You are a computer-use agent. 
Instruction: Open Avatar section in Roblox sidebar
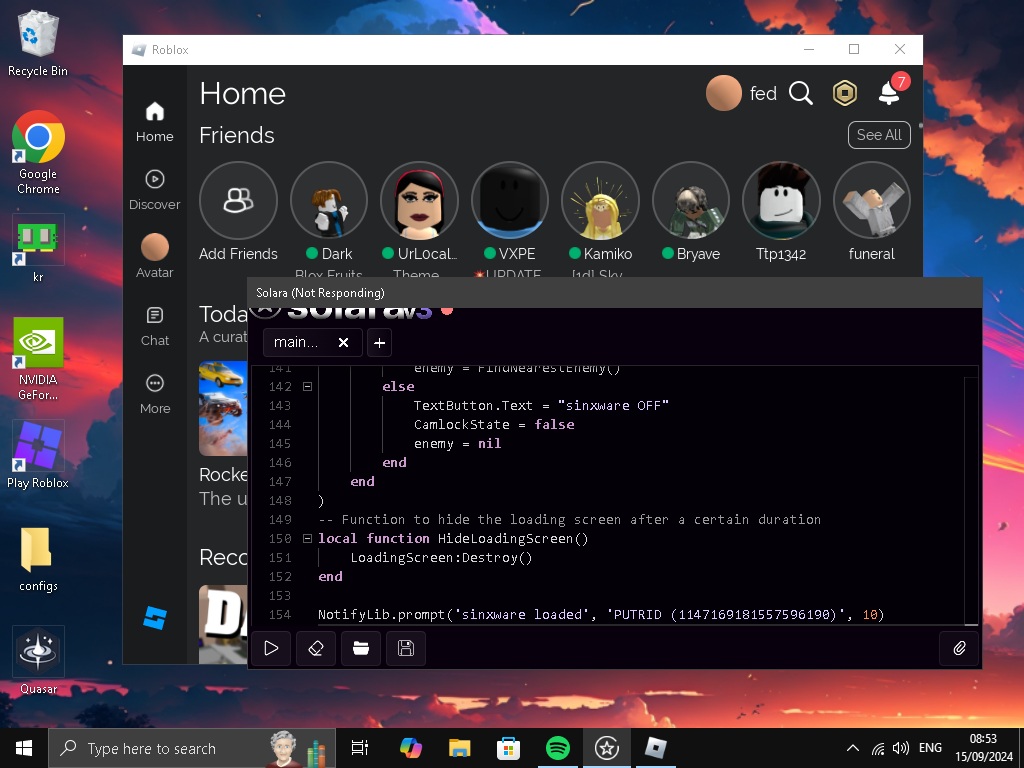pyautogui.click(x=155, y=257)
